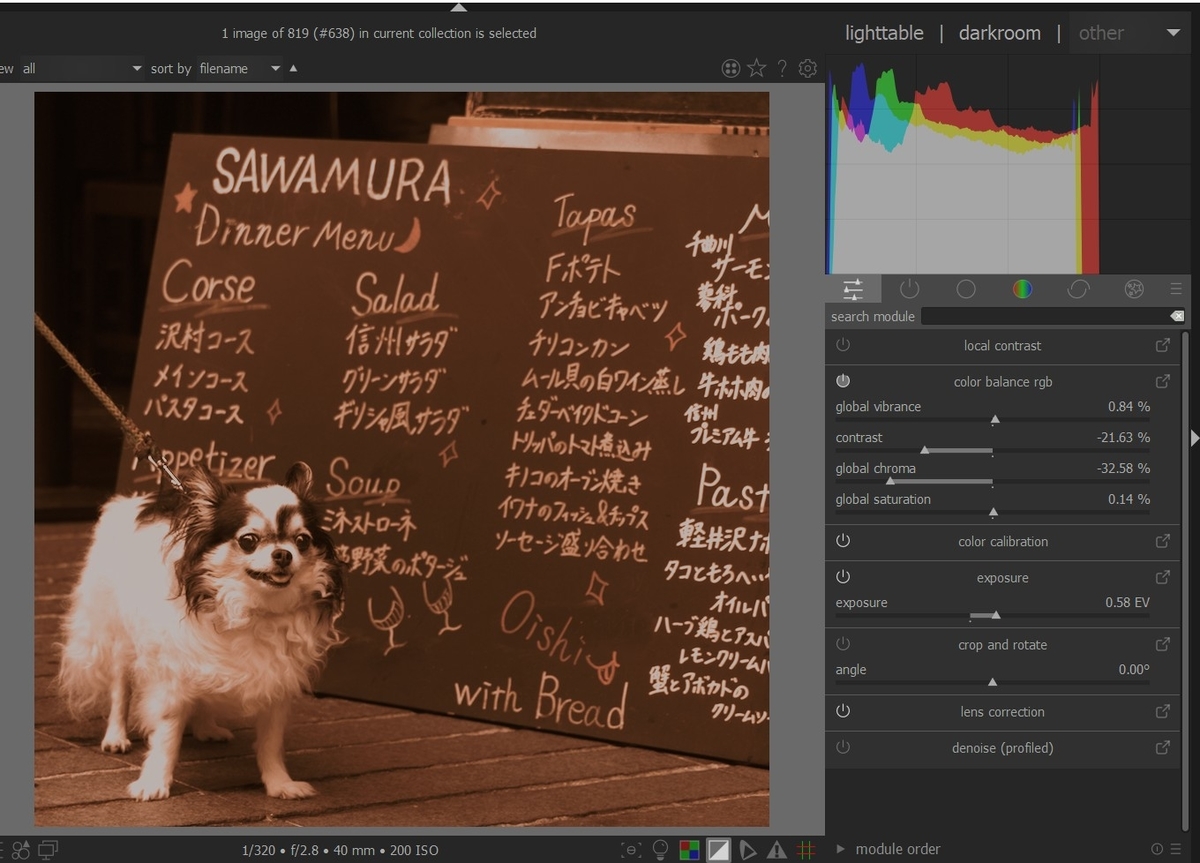Open module groups presets hamburger menu
Screen dimensions: 1200x863
click(x=1176, y=289)
